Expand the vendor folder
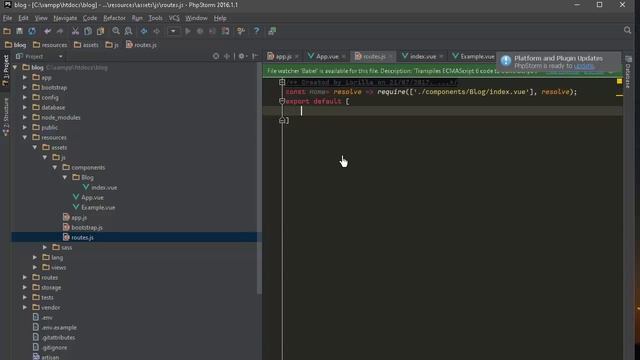 coord(25,307)
